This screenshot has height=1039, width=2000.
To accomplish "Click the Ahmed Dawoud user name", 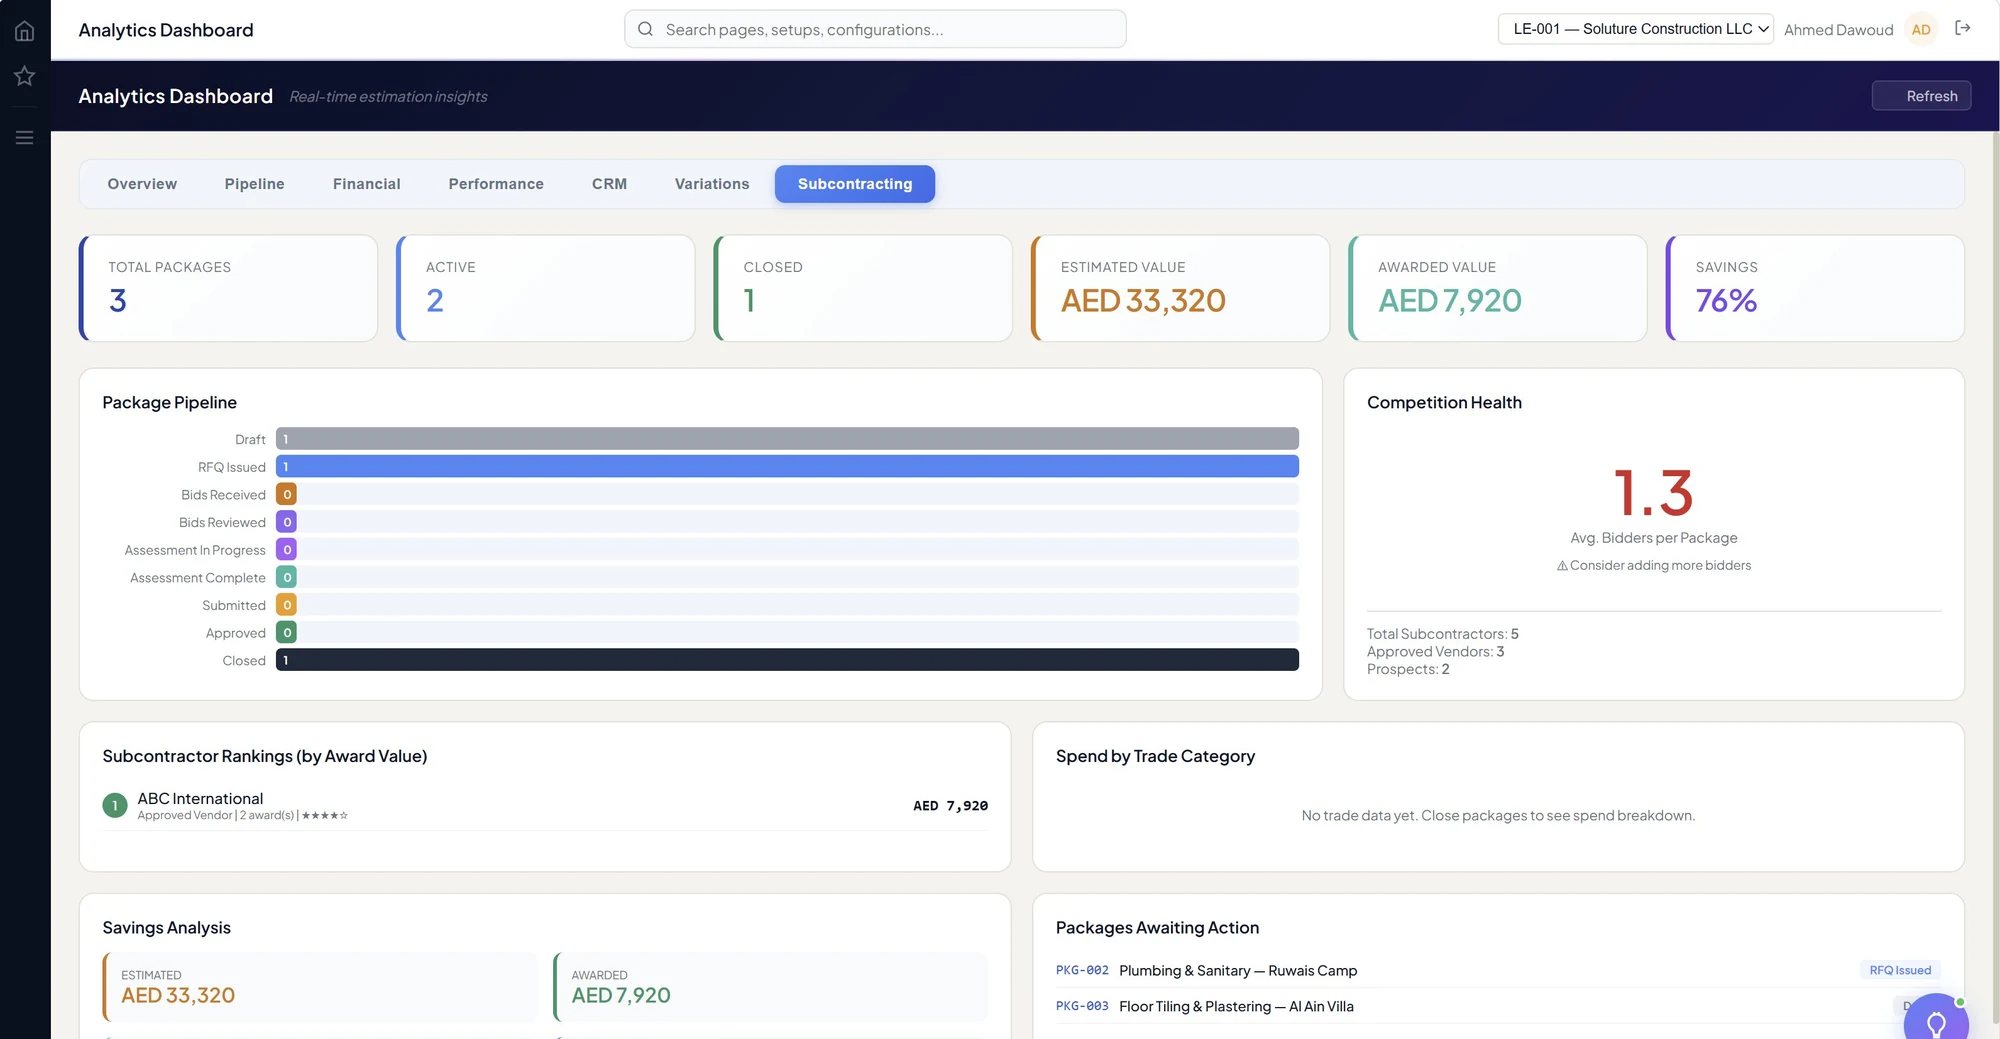I will pos(1838,30).
